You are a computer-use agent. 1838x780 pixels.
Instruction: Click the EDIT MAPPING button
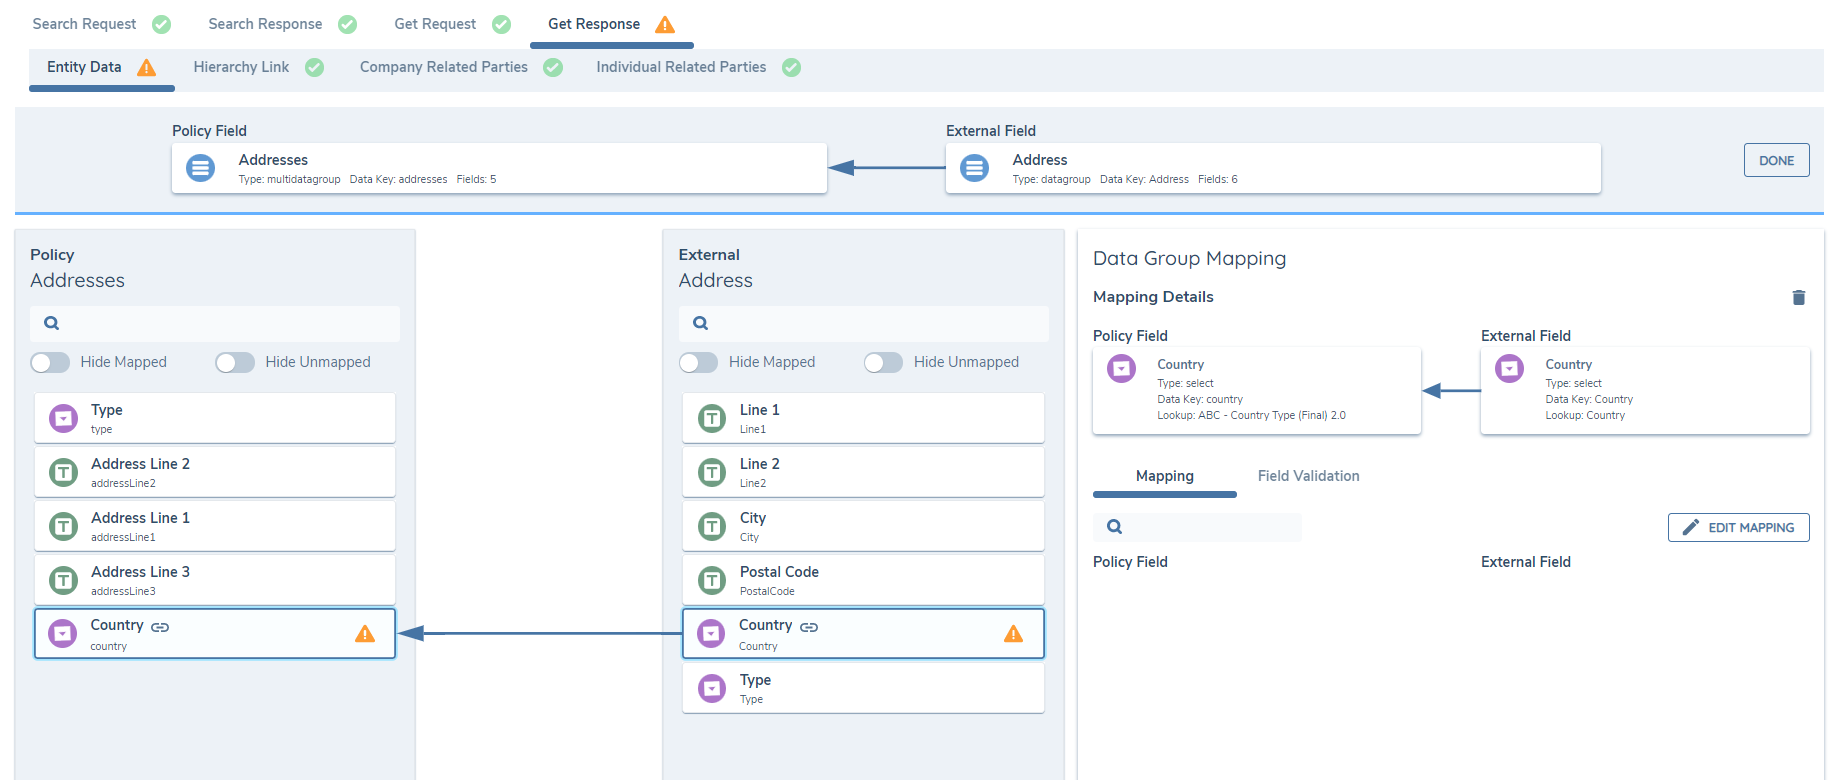click(1738, 527)
